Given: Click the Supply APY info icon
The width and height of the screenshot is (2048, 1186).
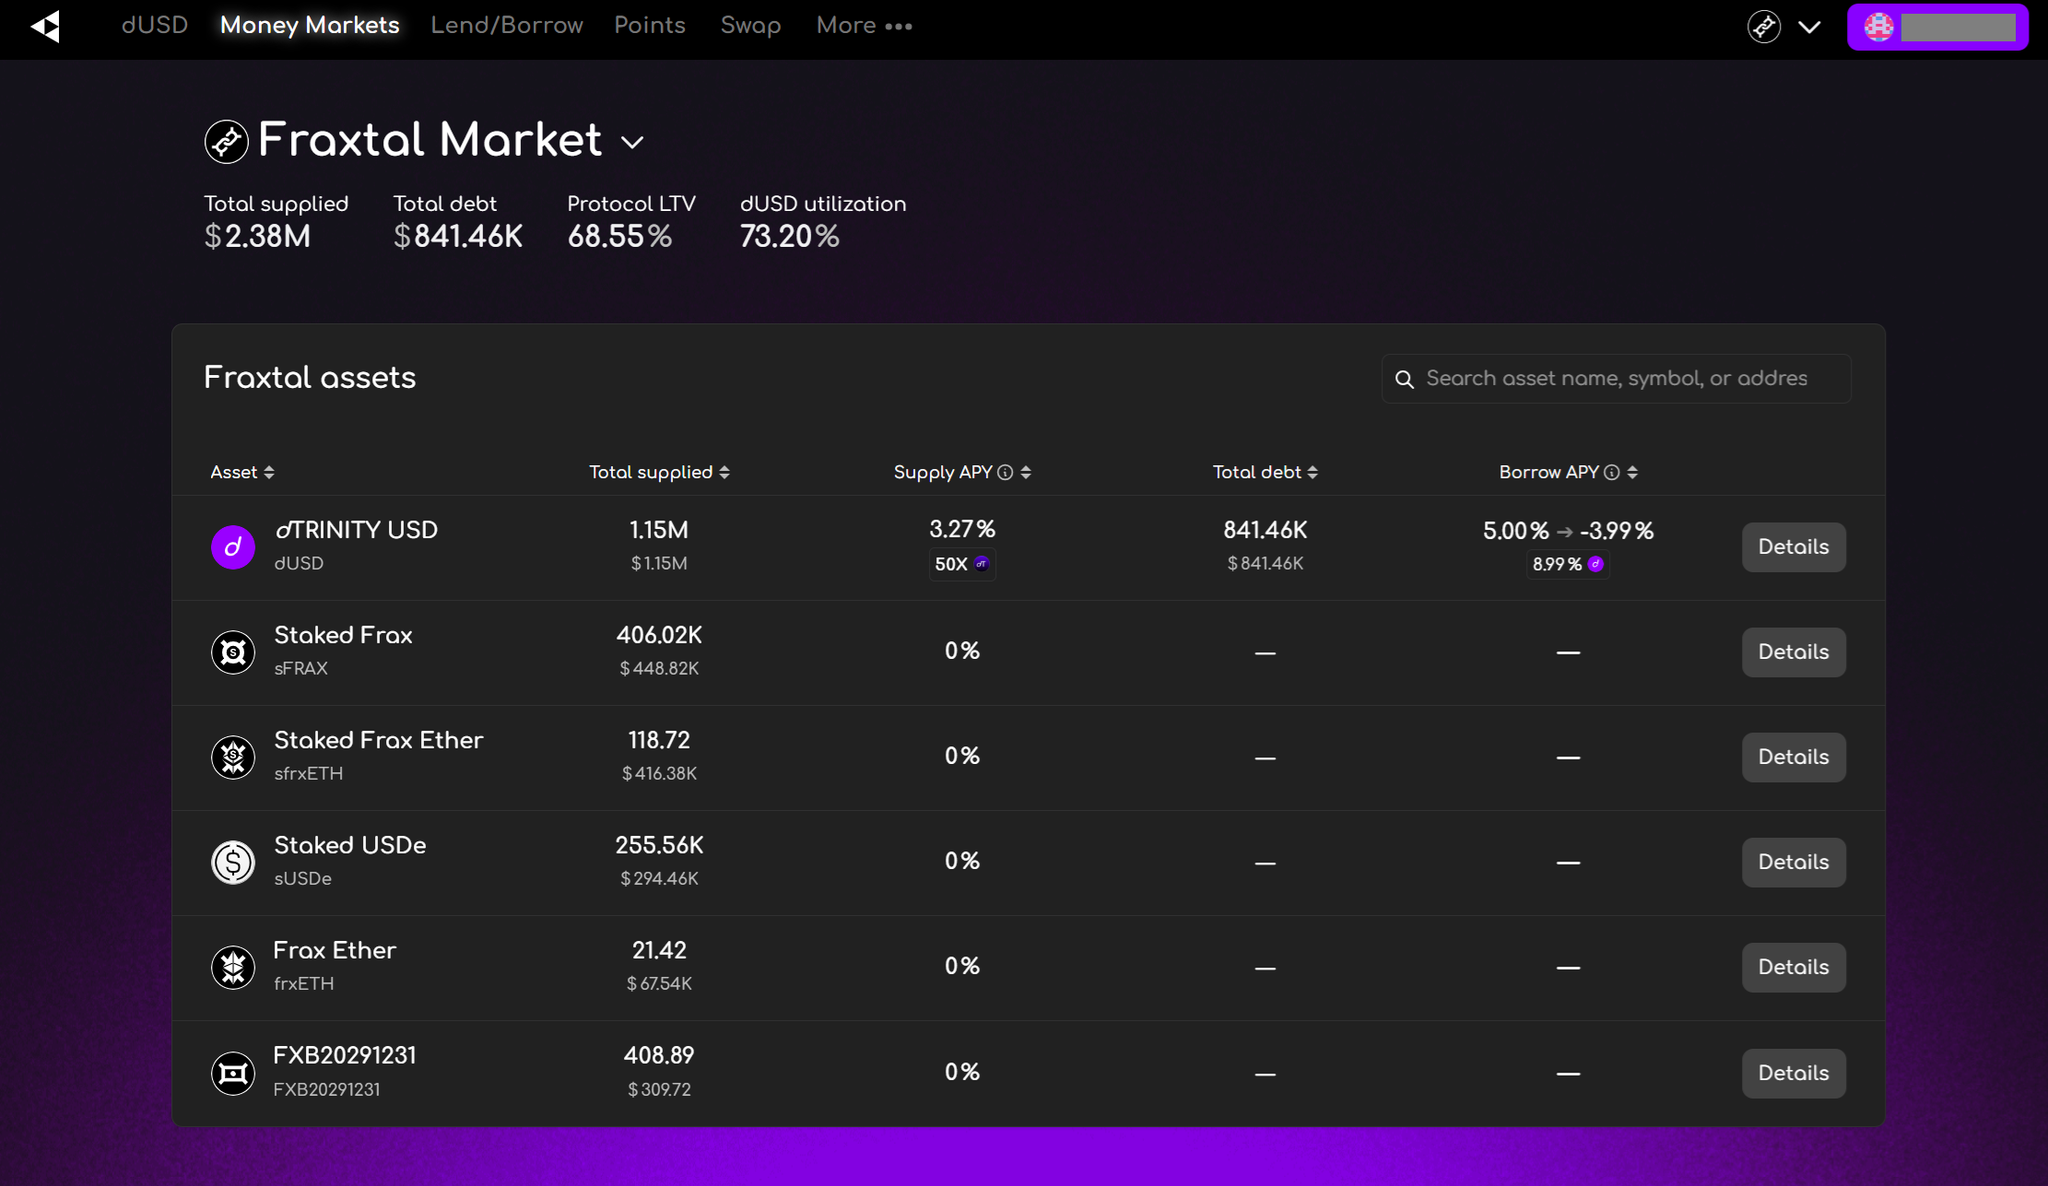Looking at the screenshot, I should click(1005, 472).
